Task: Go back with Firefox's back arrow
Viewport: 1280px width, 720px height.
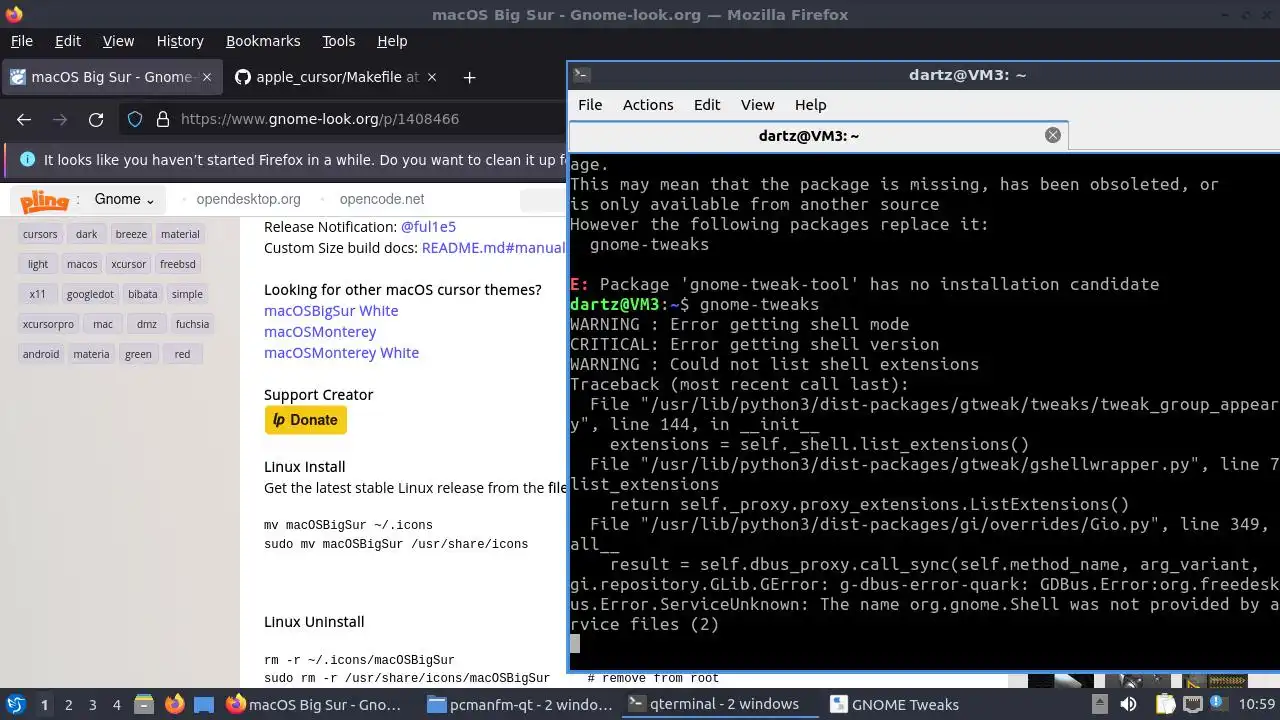Action: tap(24, 119)
